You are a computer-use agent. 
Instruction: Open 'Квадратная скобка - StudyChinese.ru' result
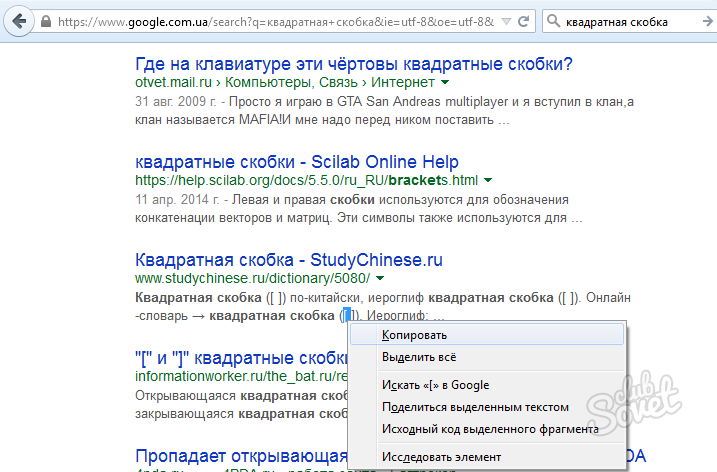coord(288,259)
